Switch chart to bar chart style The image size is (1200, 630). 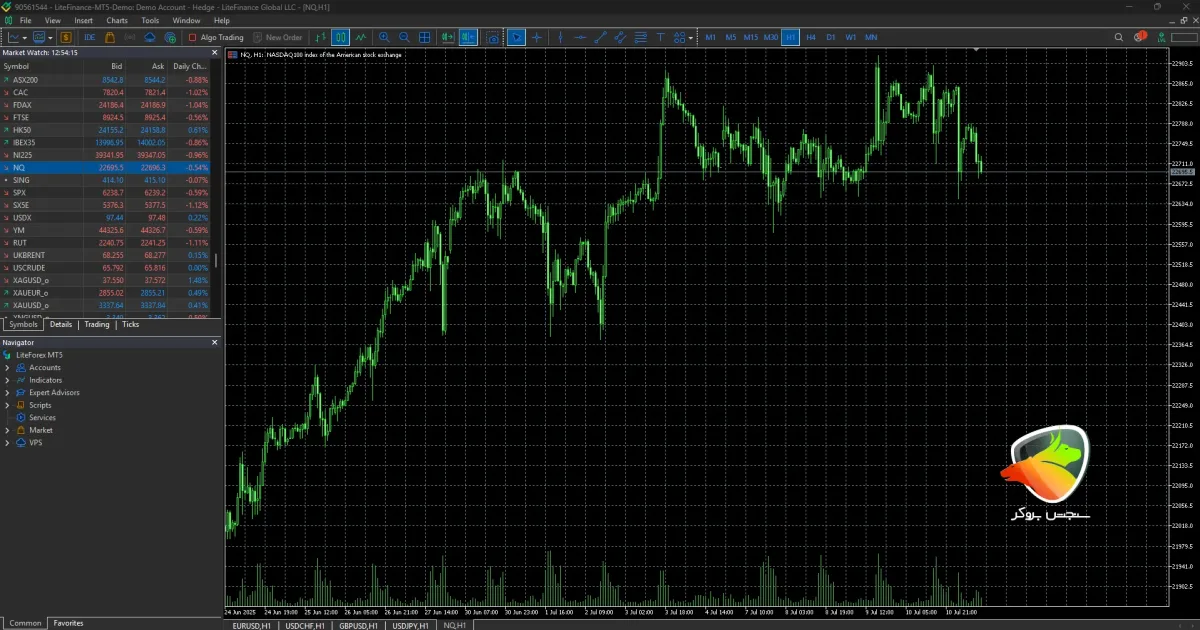(321, 37)
